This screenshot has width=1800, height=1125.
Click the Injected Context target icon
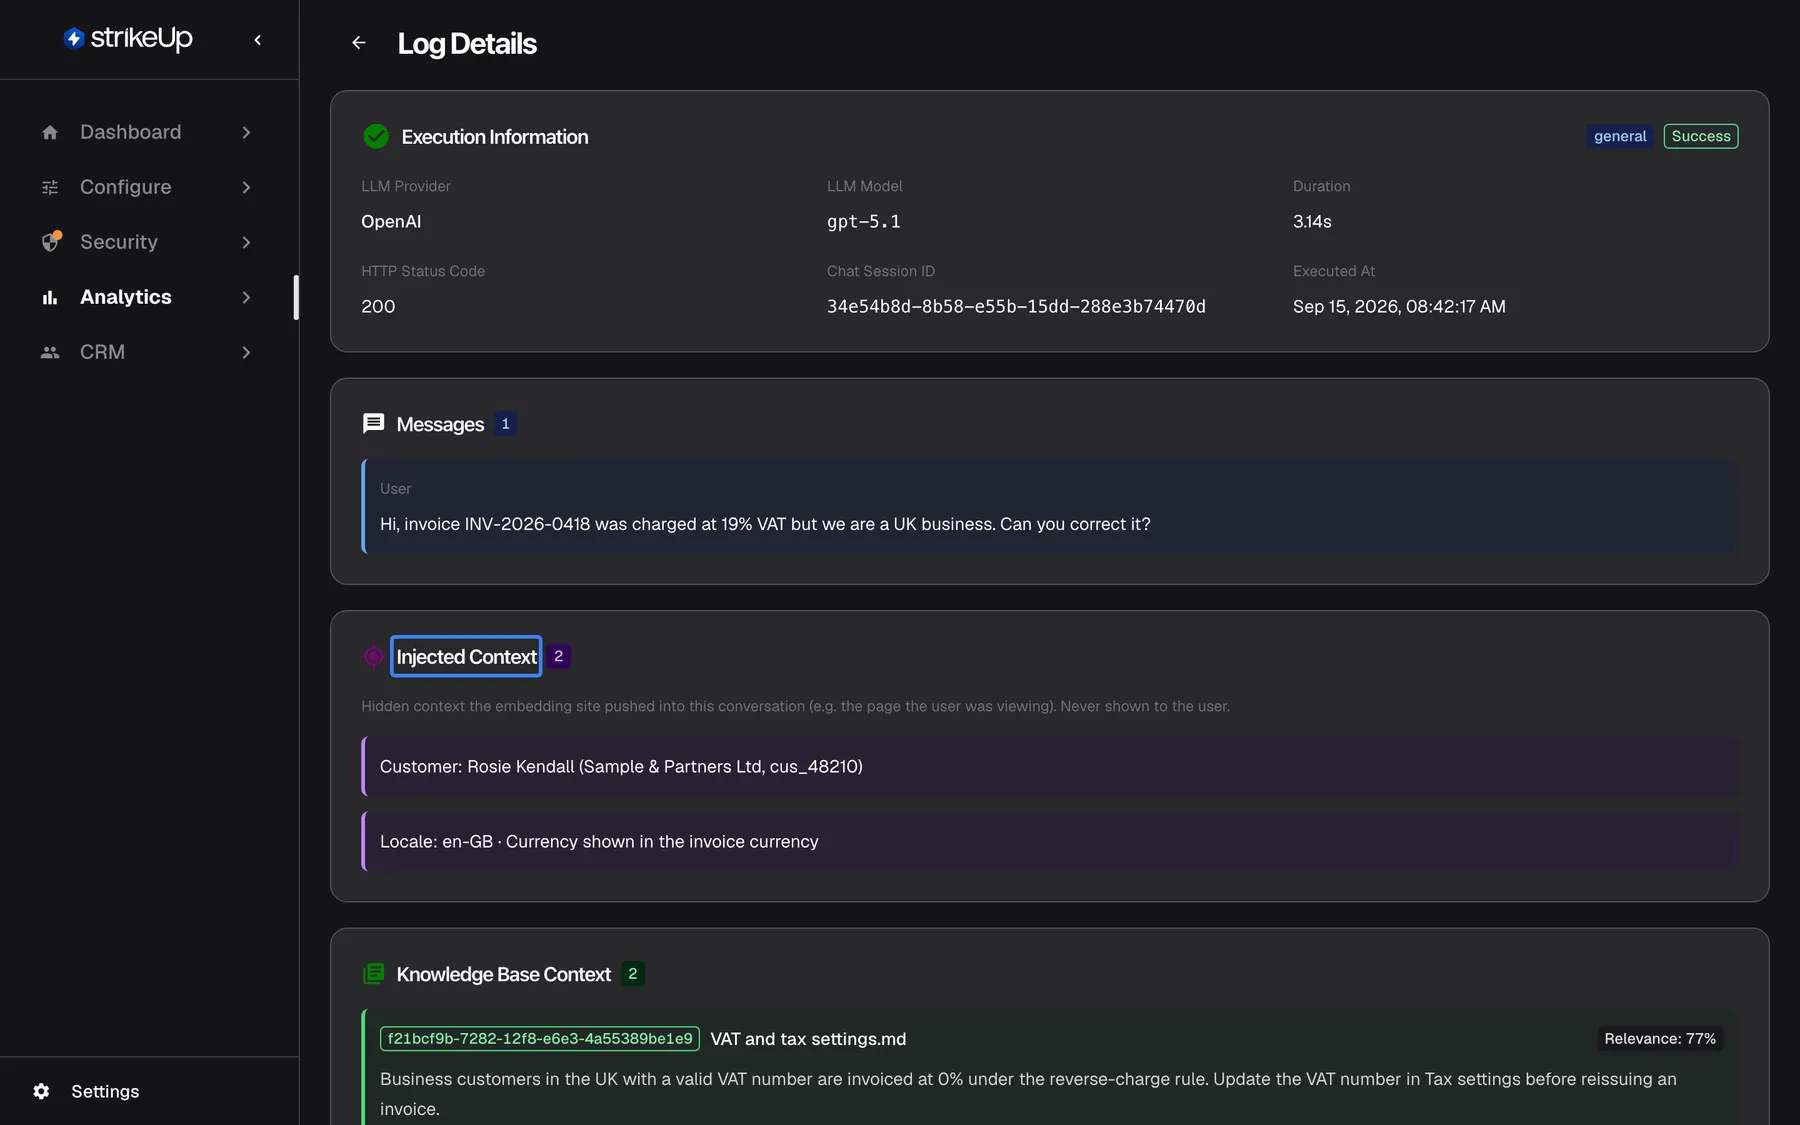click(x=373, y=656)
